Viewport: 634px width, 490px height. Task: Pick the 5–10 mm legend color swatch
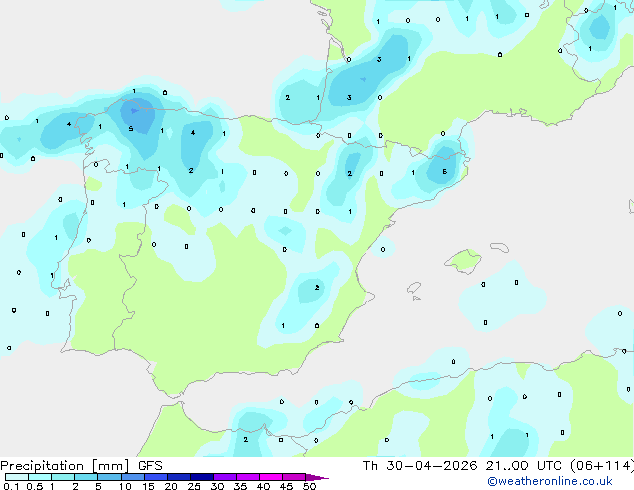click(x=109, y=477)
